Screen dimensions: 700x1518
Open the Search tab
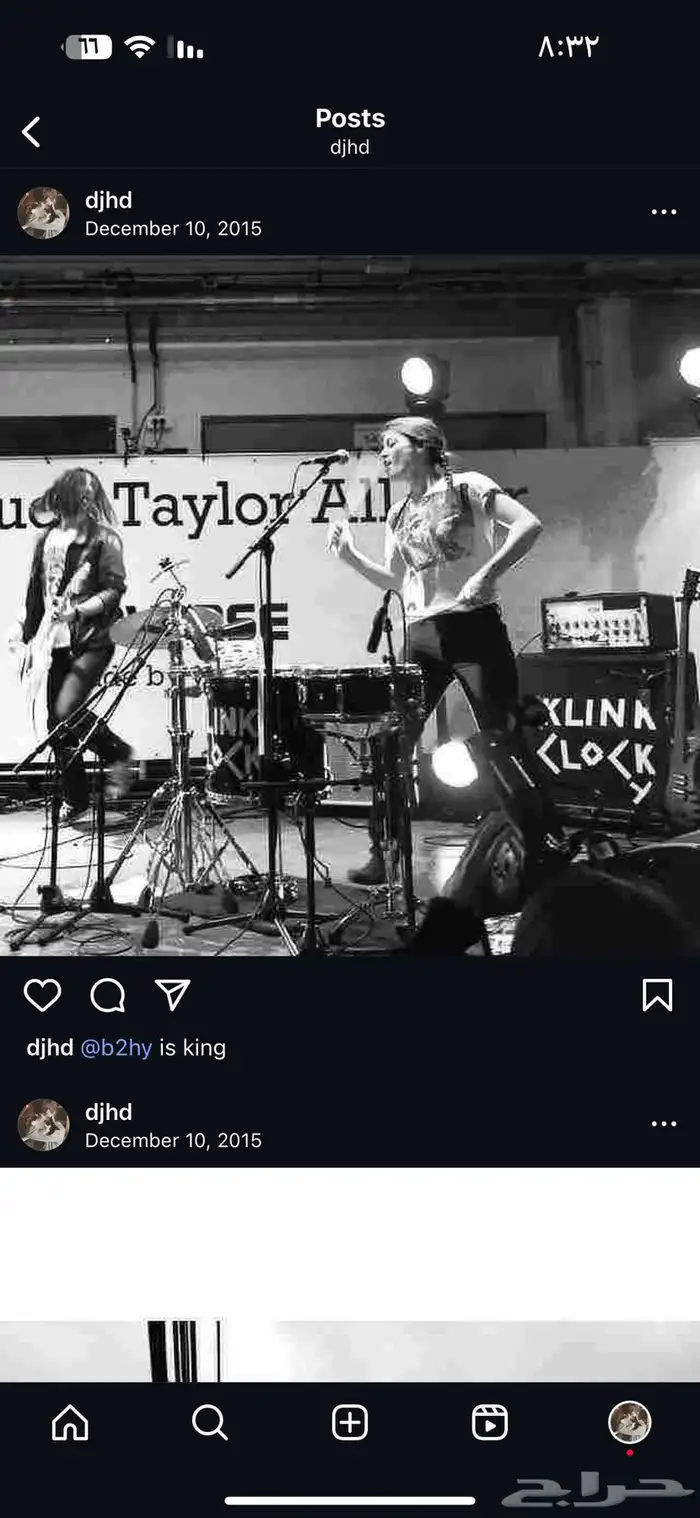pos(210,1422)
